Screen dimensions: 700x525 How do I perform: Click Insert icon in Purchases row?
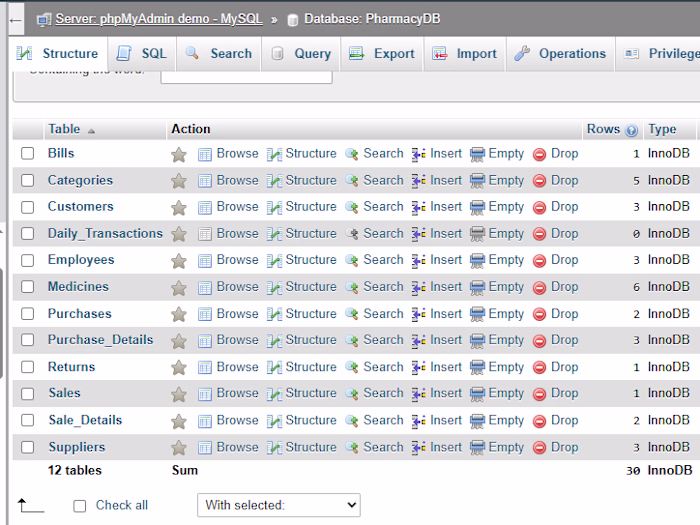[x=418, y=315]
